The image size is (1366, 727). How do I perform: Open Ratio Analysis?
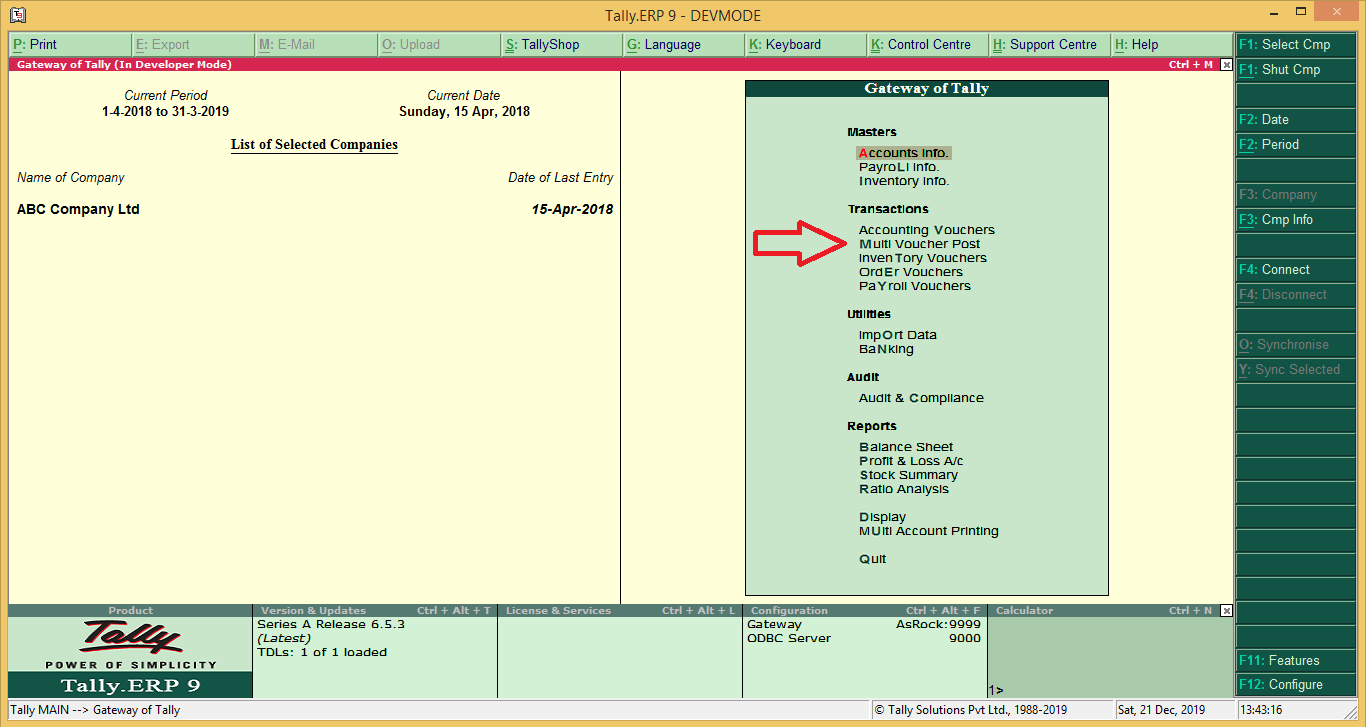point(904,488)
